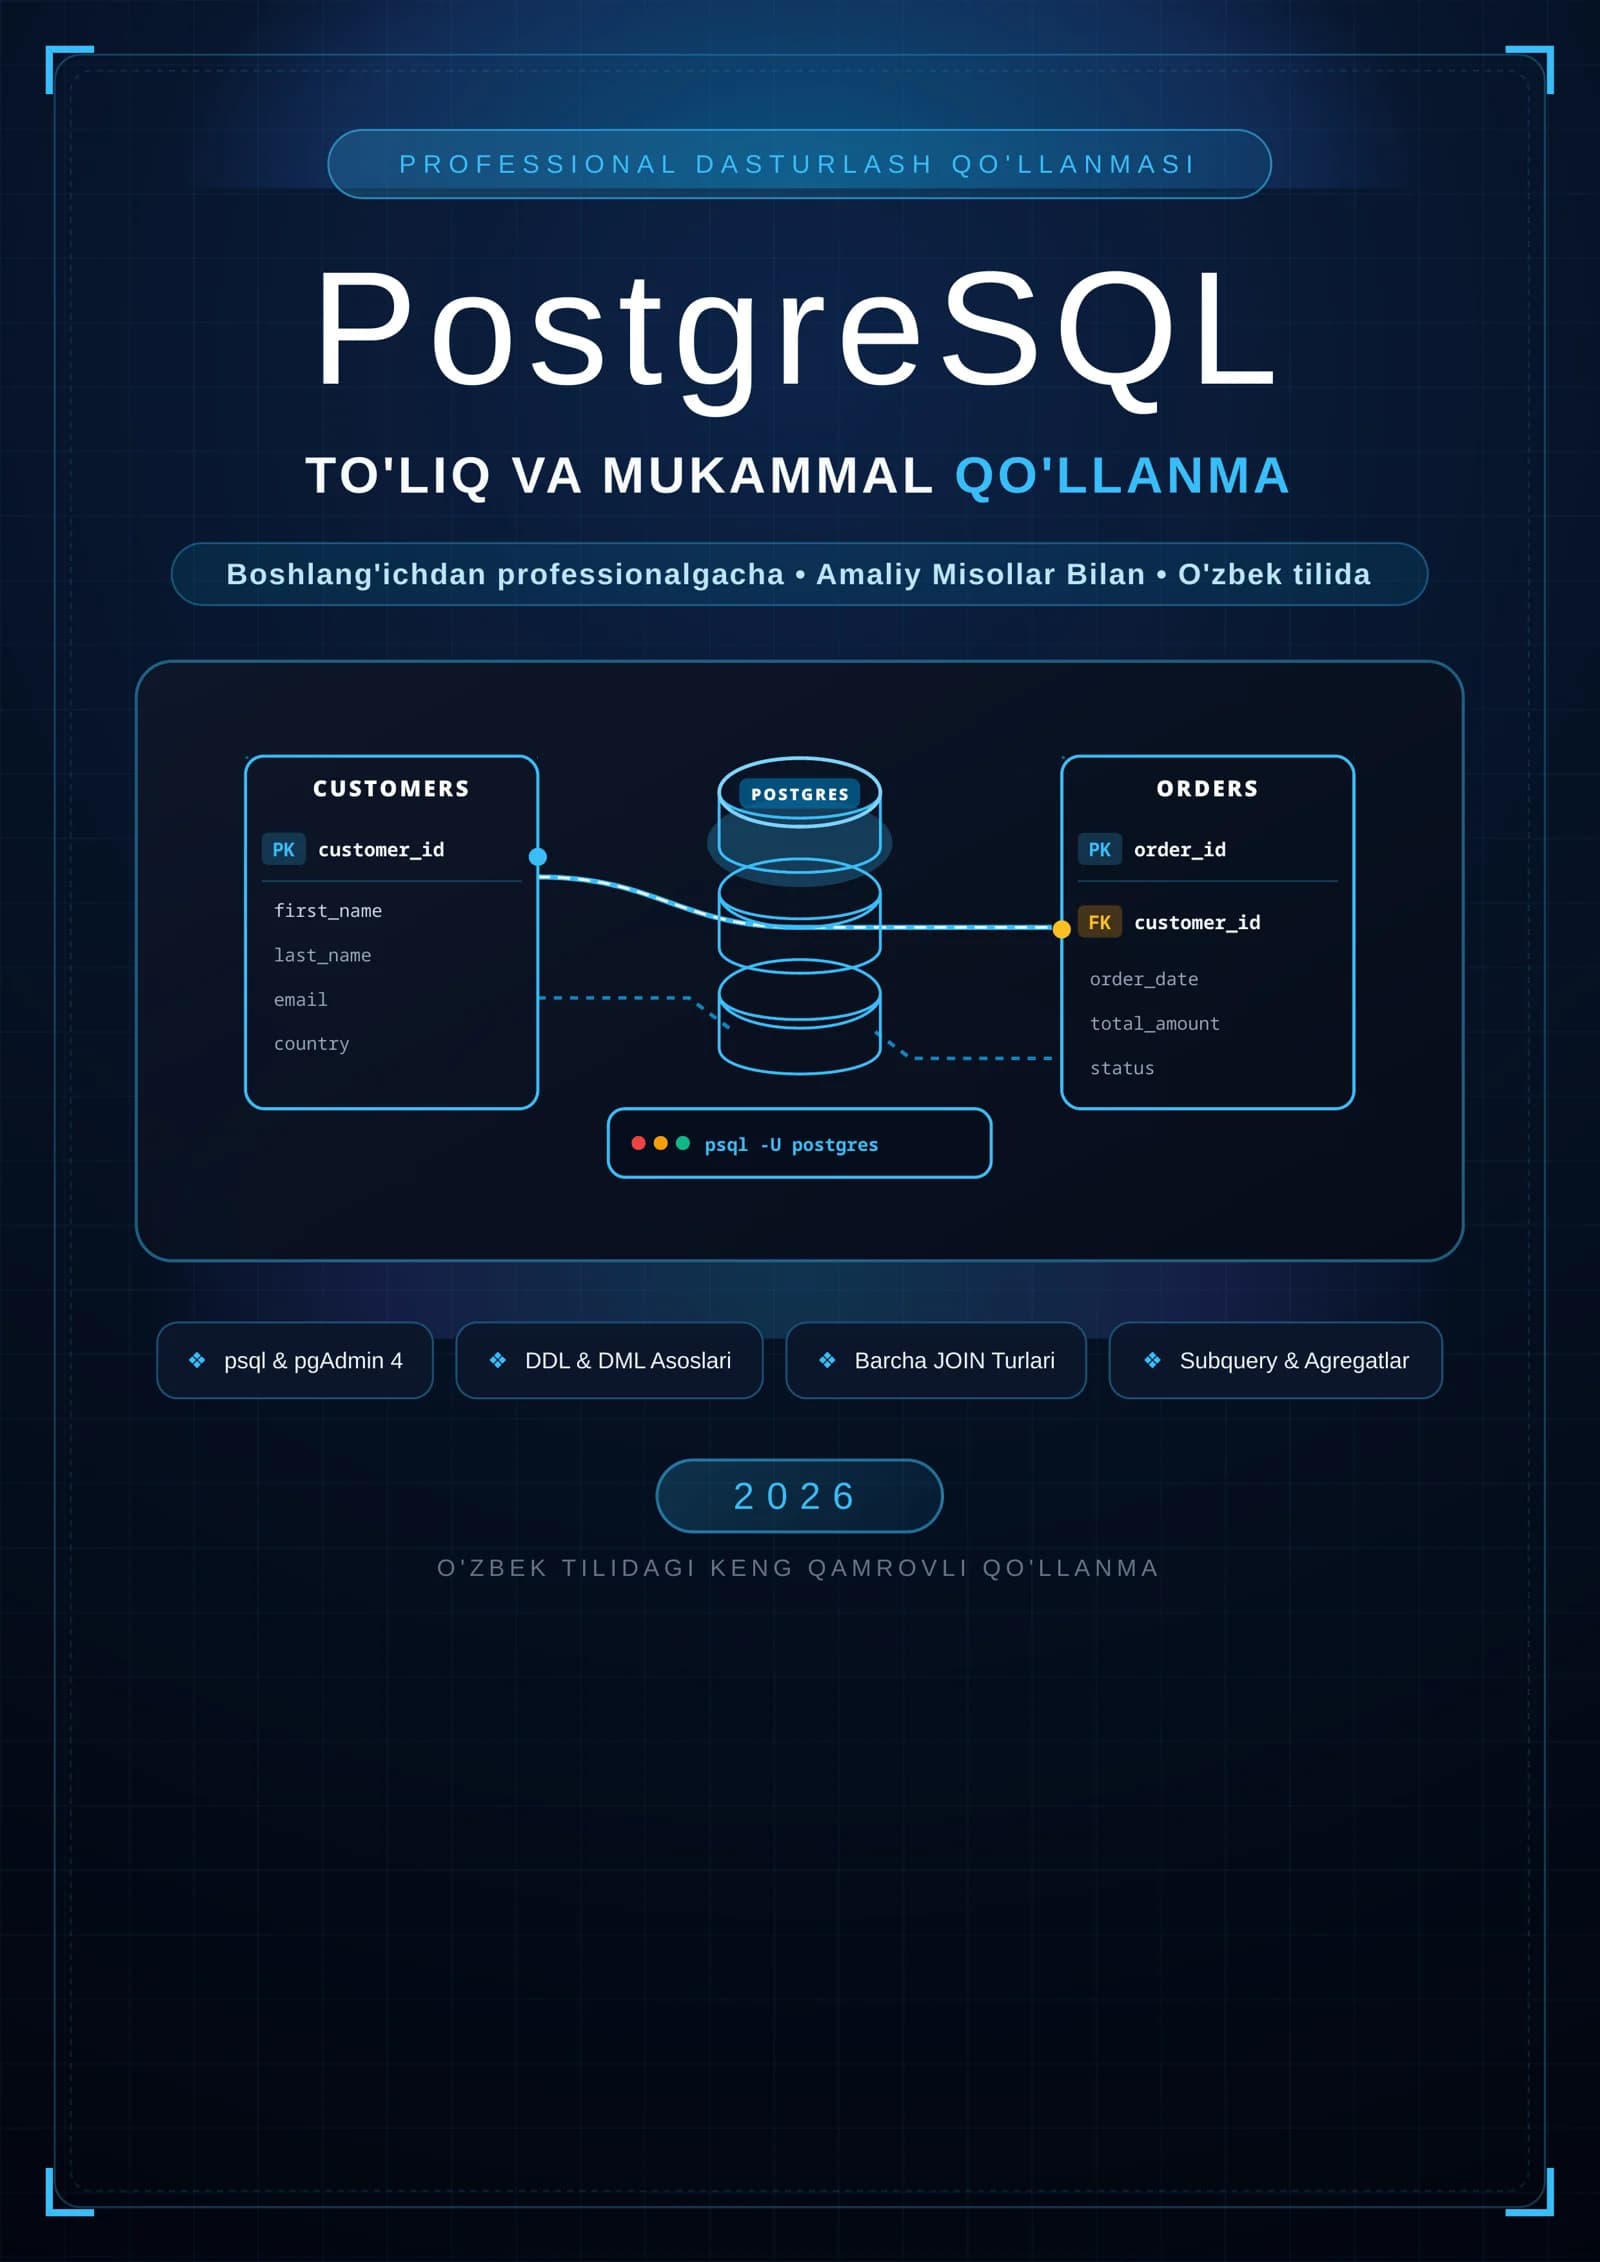Click the 'psql & pgAdmin 4' tag

(295, 1360)
